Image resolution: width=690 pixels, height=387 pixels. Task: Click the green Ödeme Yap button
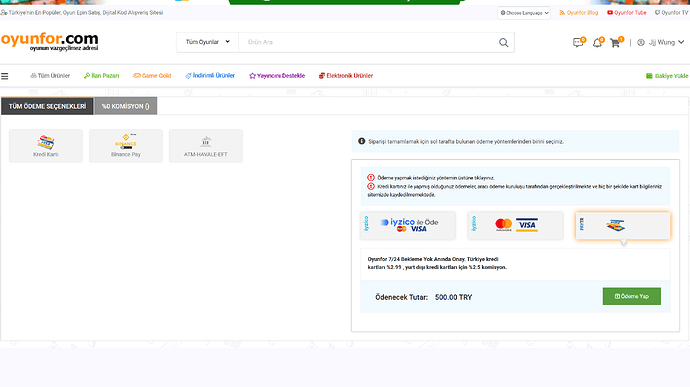coord(631,296)
